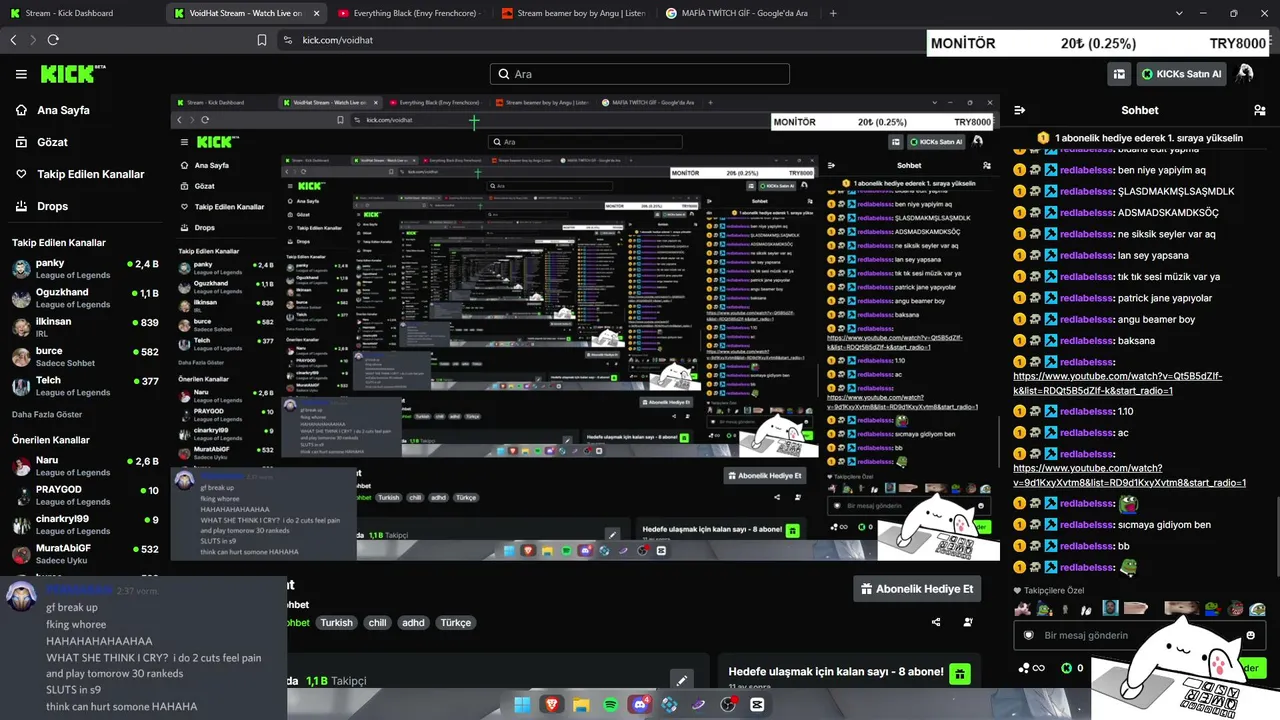Click the pencil edit icon above the taskbar
The height and width of the screenshot is (720, 1280).
pyautogui.click(x=682, y=680)
